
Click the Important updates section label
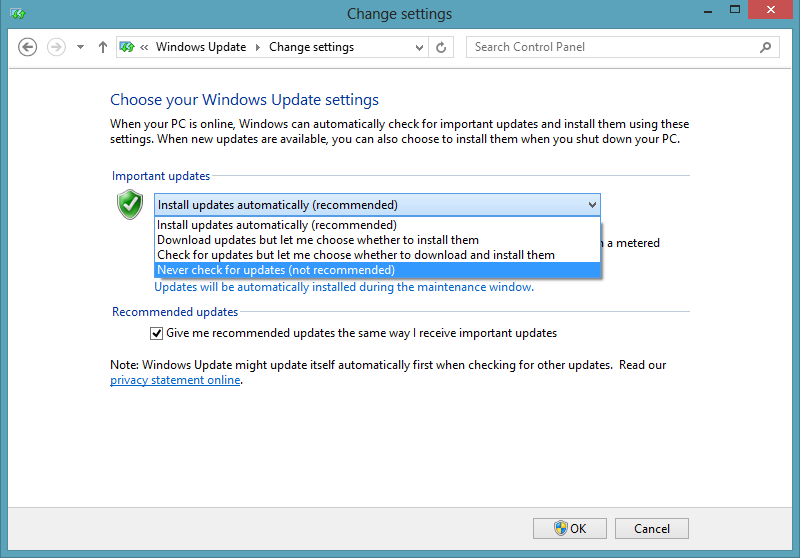[161, 176]
